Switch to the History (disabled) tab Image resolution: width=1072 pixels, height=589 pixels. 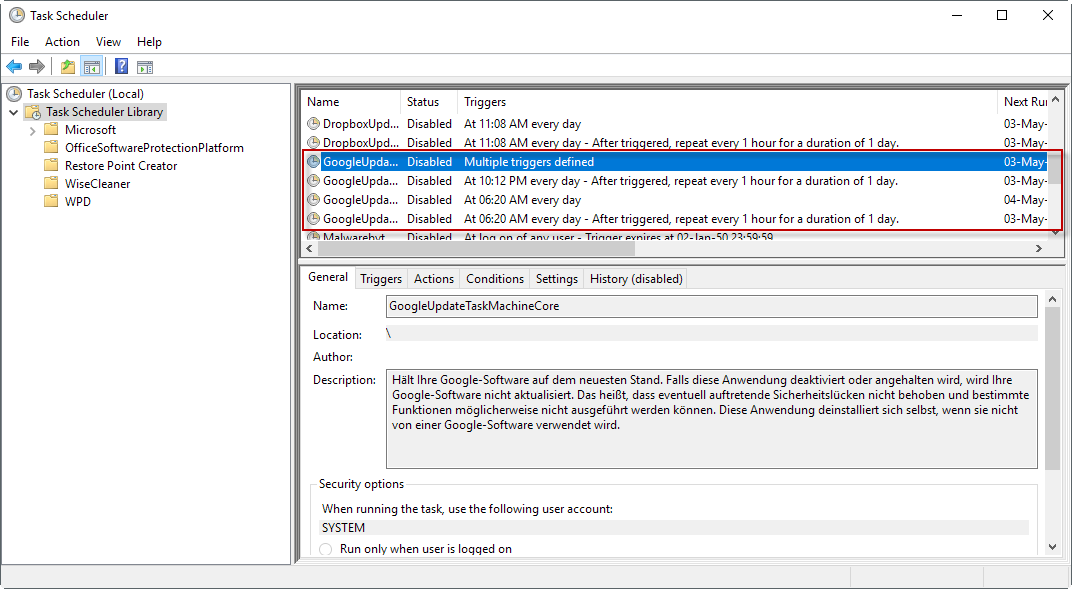coord(636,279)
